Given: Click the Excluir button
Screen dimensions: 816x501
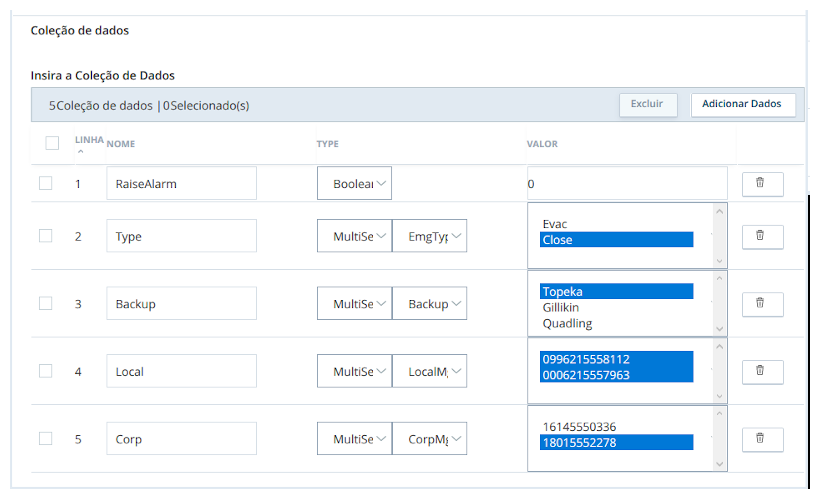Looking at the screenshot, I should (x=648, y=105).
